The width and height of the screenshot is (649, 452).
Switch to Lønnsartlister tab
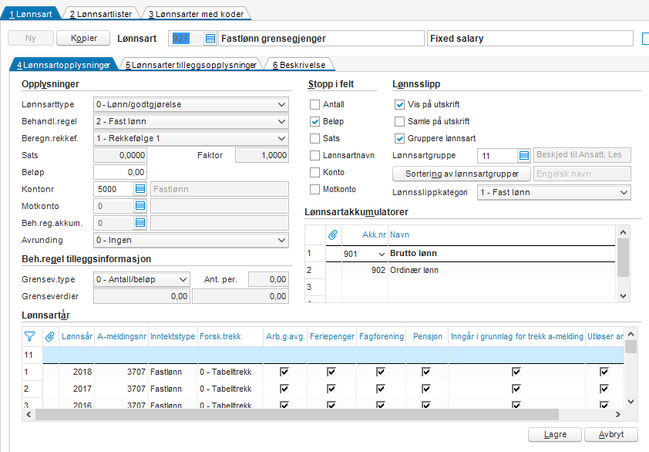pyautogui.click(x=100, y=13)
